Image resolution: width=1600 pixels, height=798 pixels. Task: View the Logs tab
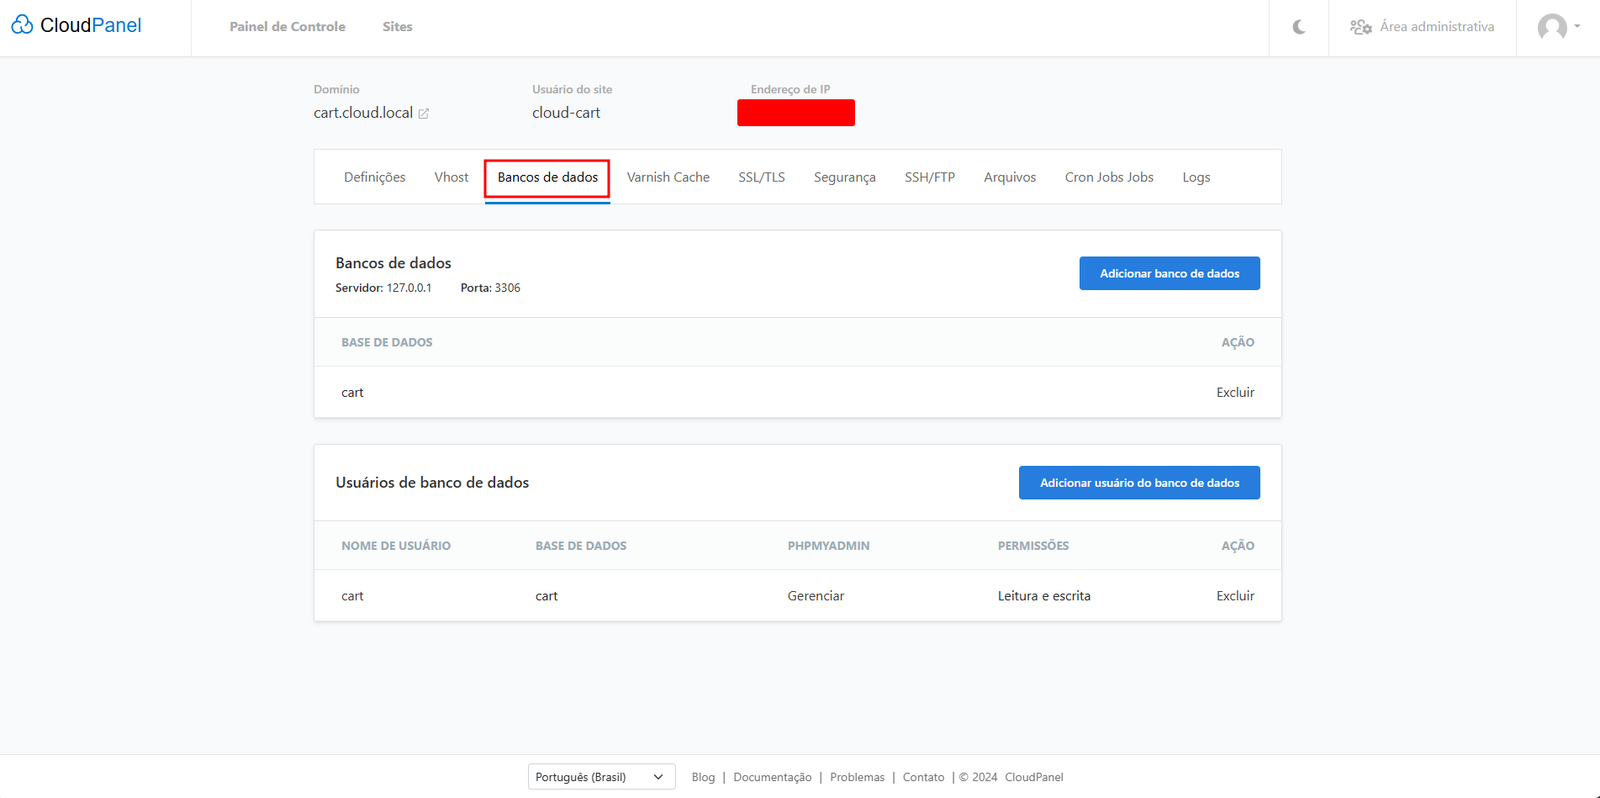(x=1196, y=177)
